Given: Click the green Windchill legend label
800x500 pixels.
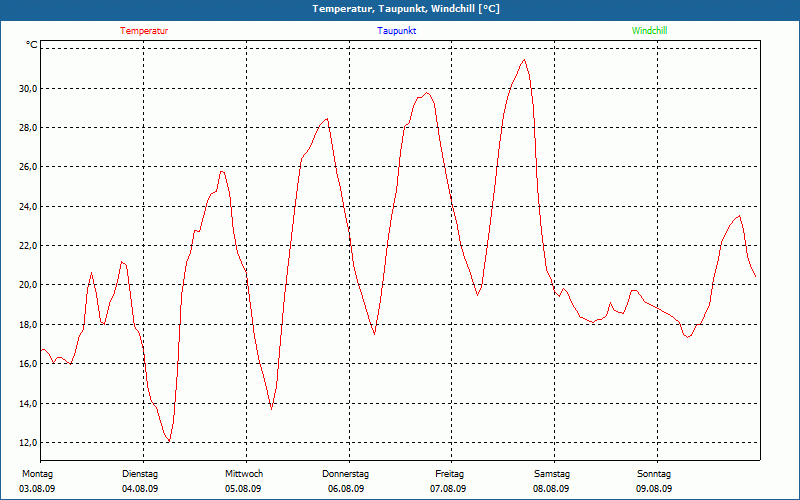Looking at the screenshot, I should (649, 31).
